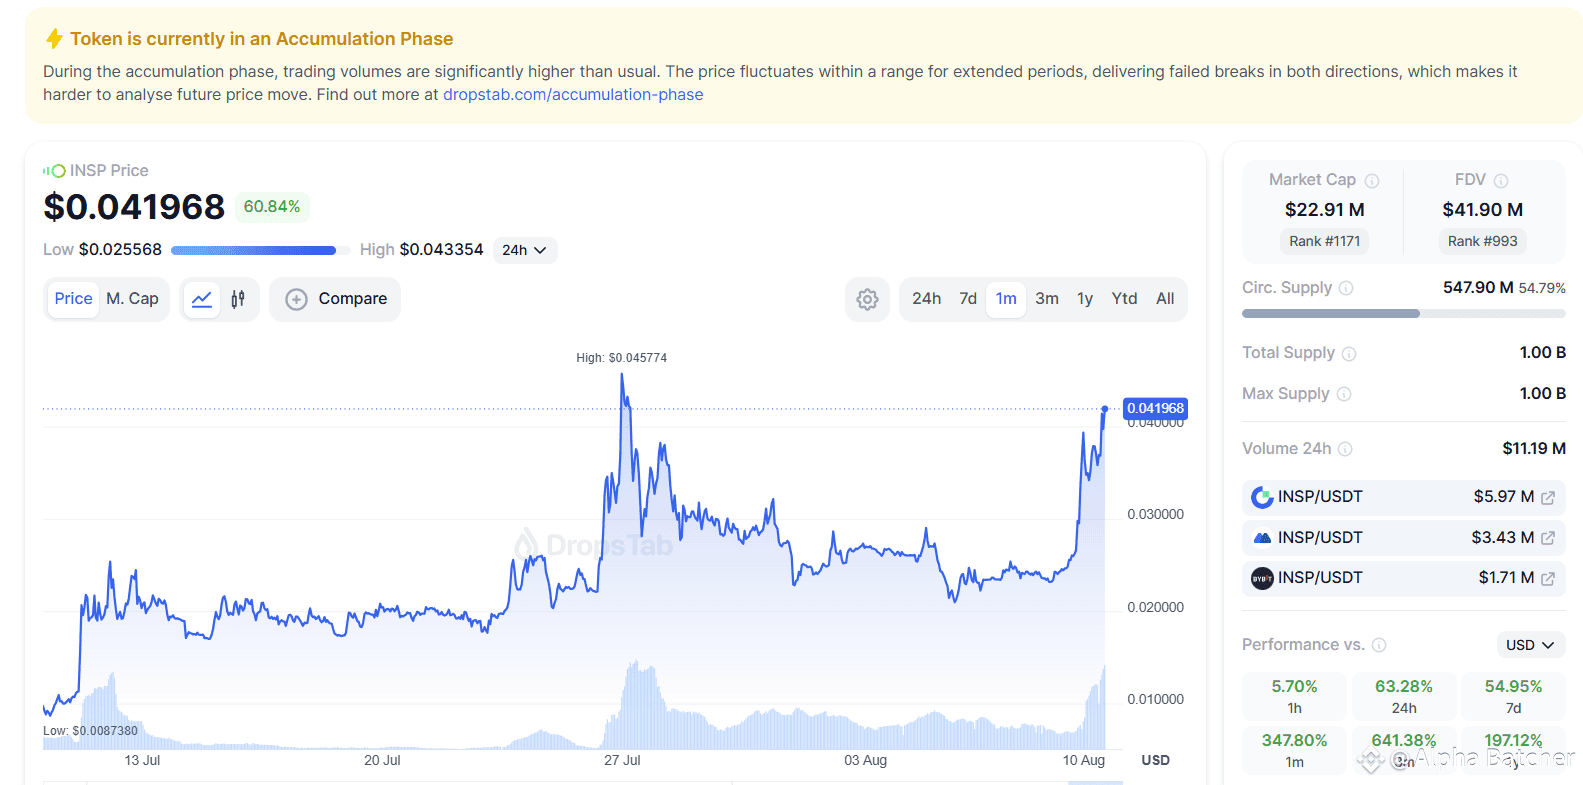Click the 5.70% 1h performance cell

pos(1294,697)
